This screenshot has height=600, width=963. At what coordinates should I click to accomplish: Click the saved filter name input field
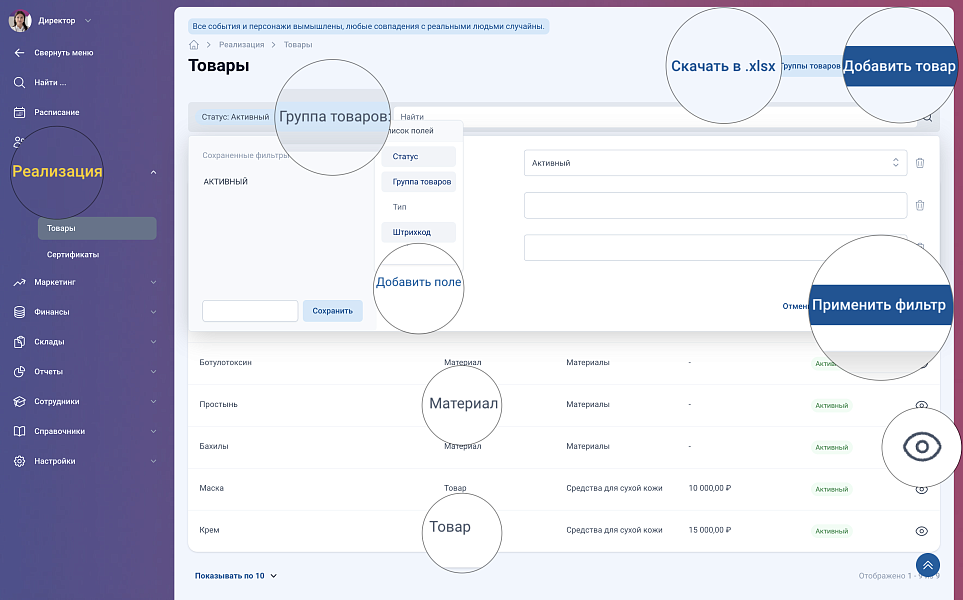tap(250, 311)
